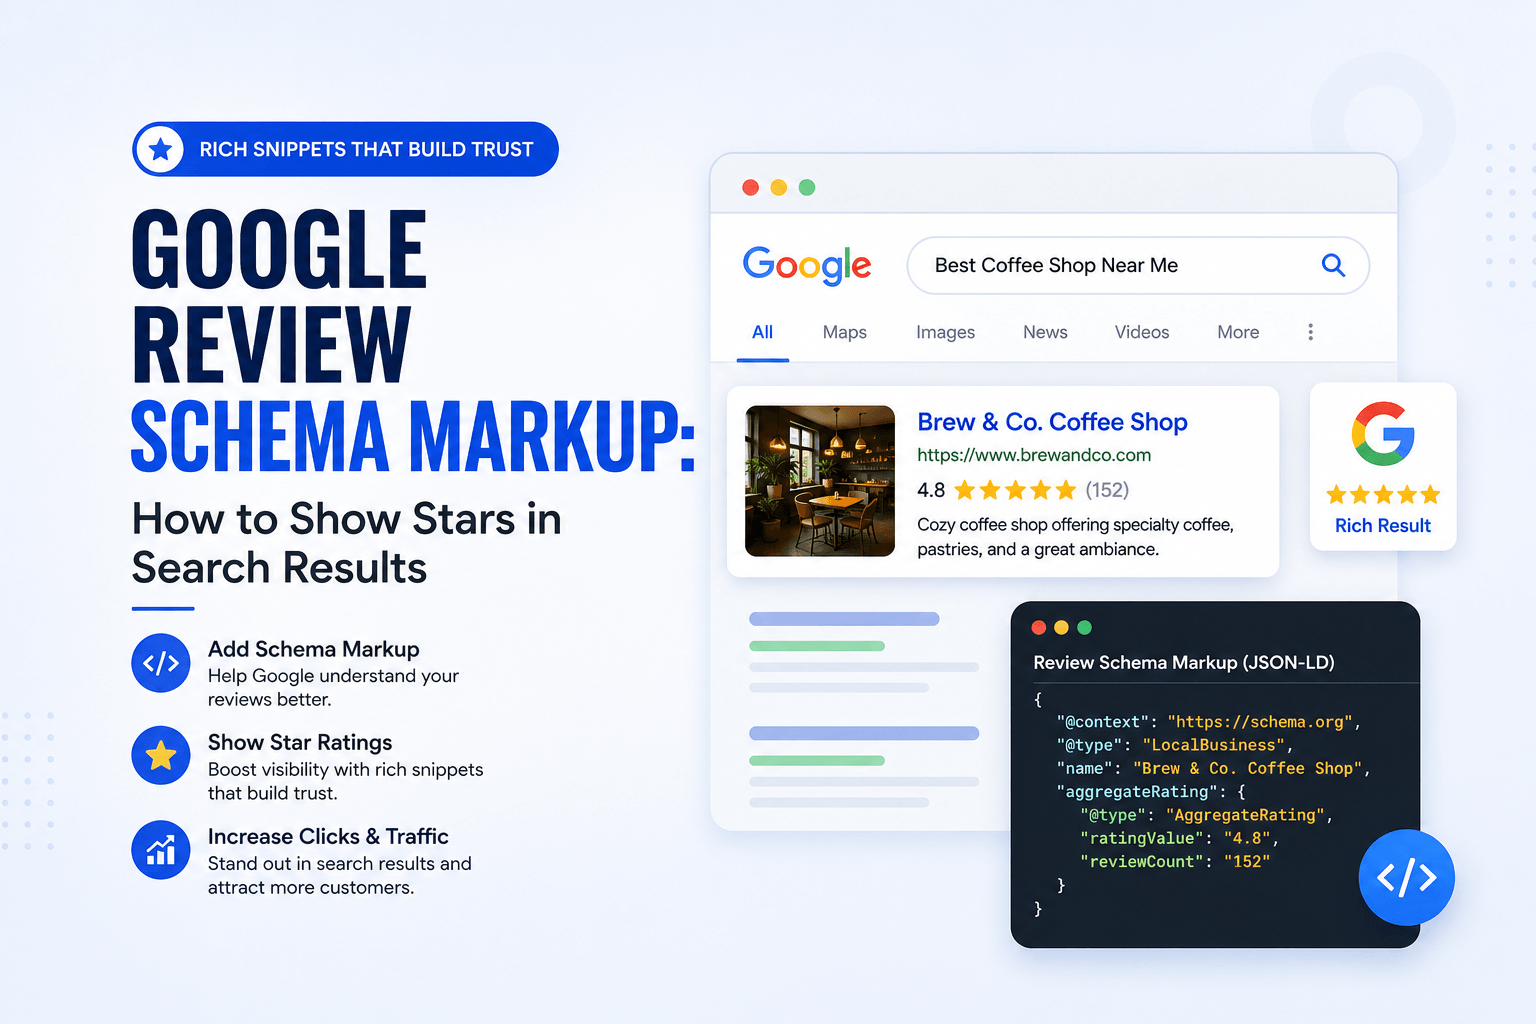Click the "AggregateRating" value in code

tap(1245, 815)
